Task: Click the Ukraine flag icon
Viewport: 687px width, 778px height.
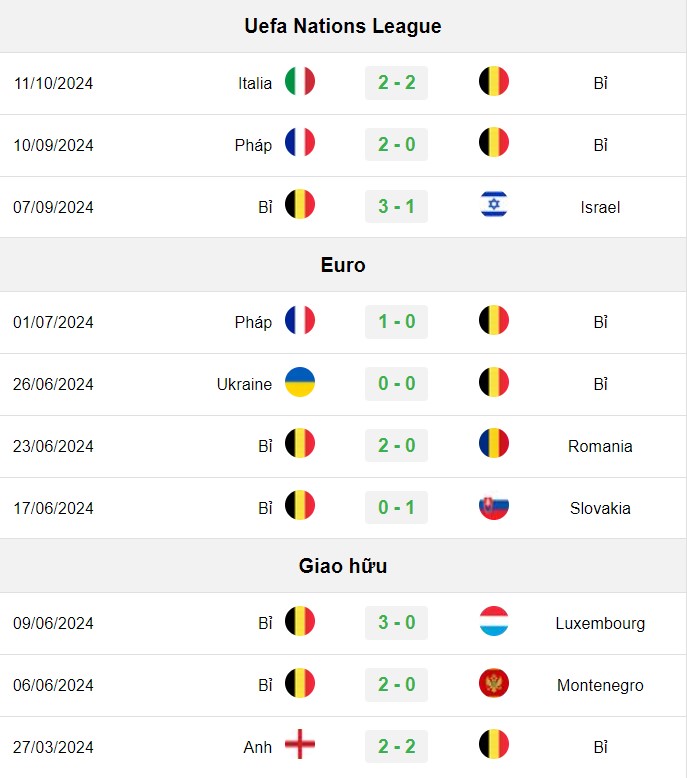Action: point(300,382)
